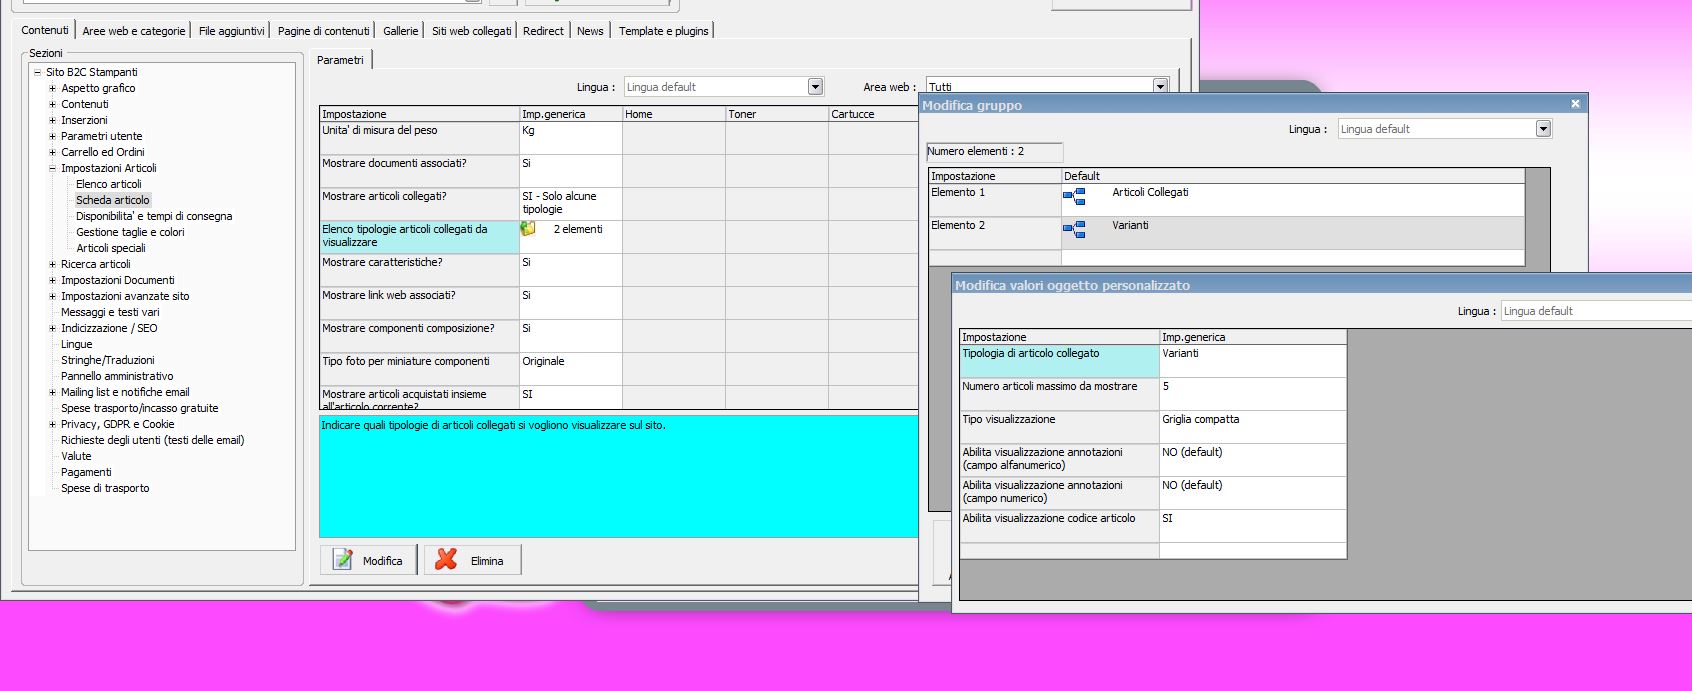This screenshot has height=691, width=1692.
Task: Click the Varianti element icon in Modifica gruppo
Action: [1074, 230]
